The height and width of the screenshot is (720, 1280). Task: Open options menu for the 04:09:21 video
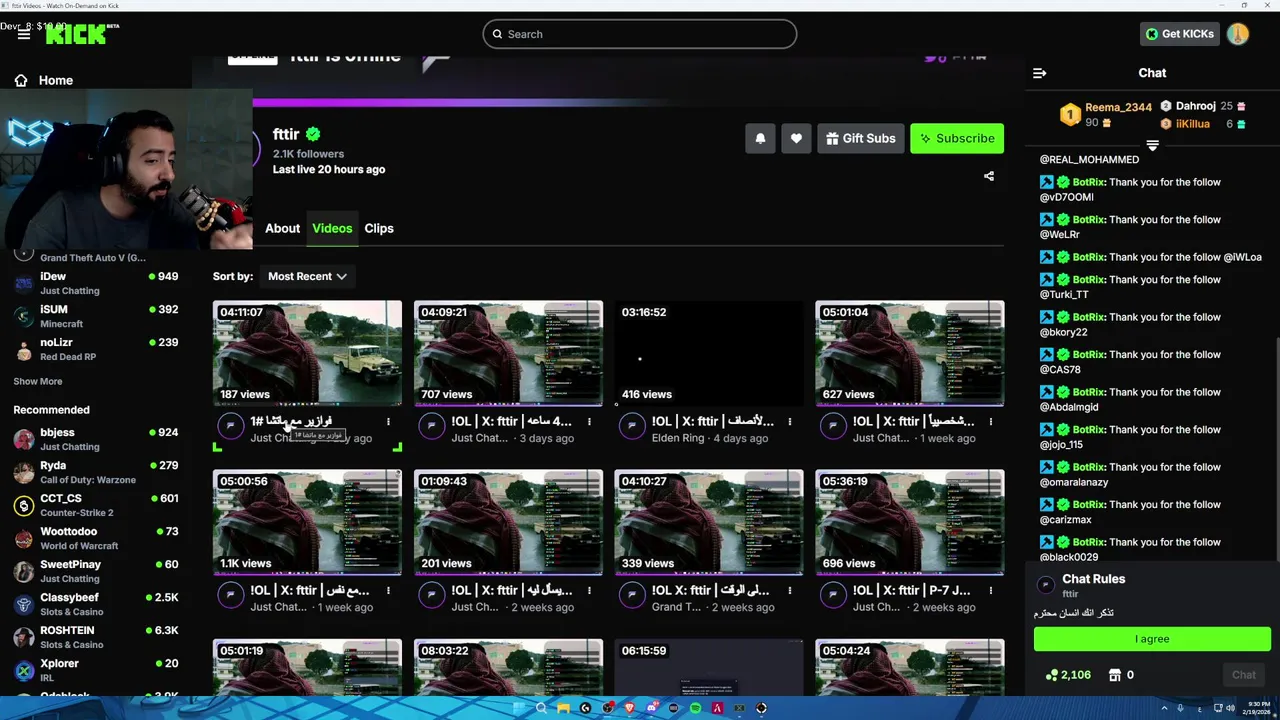pos(589,422)
